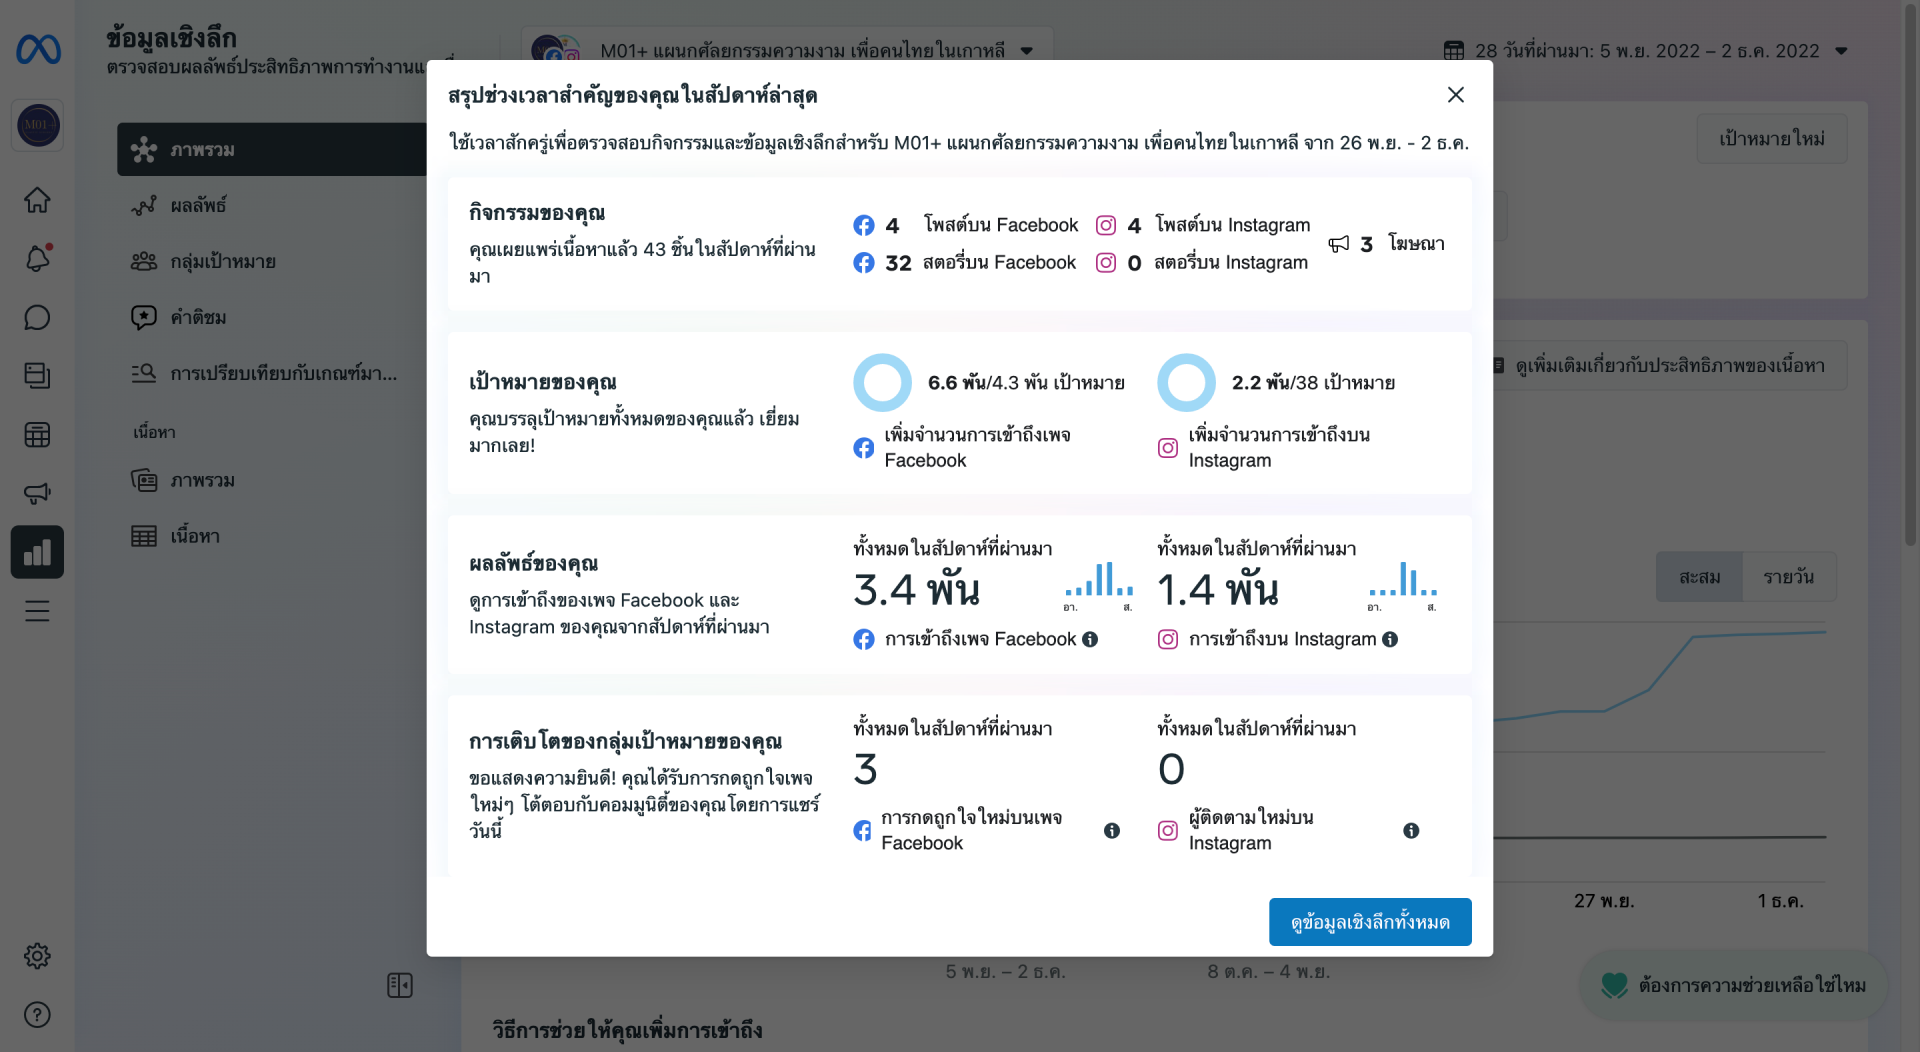1920x1052 pixels.
Task: Open settings gear icon
Action: [x=37, y=956]
